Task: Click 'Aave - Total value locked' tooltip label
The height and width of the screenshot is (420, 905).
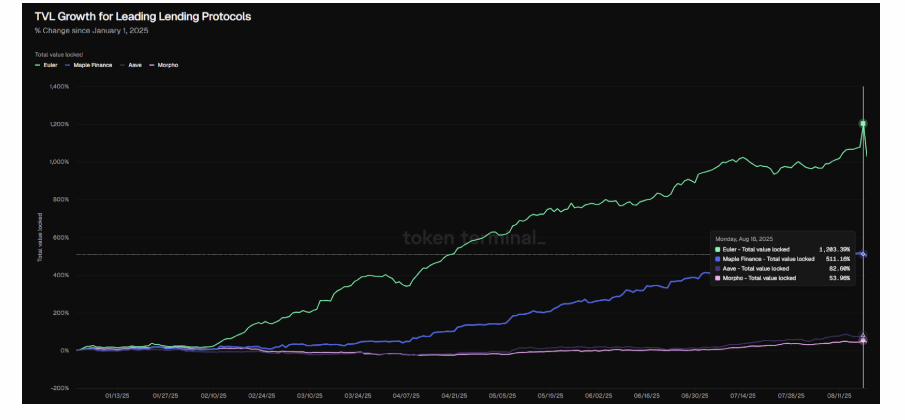Action: coord(755,269)
